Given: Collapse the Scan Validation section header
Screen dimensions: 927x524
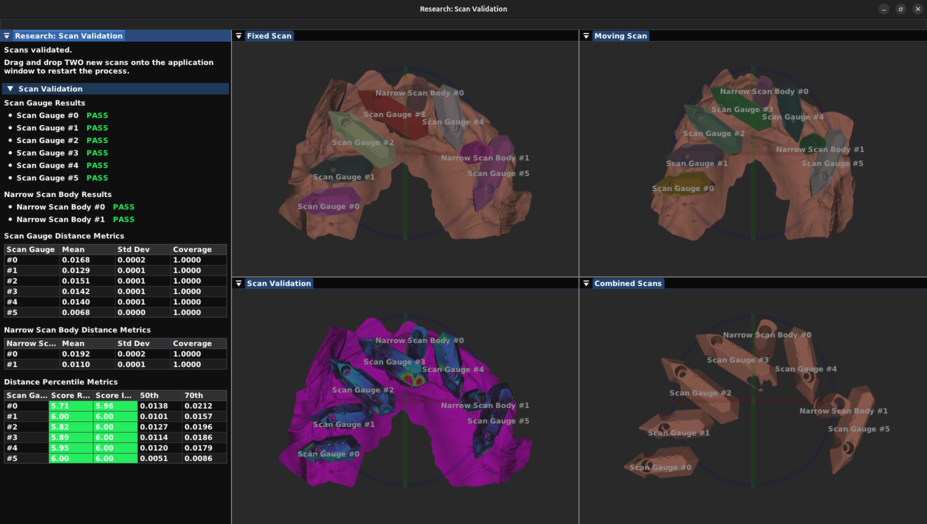Looking at the screenshot, I should tap(10, 89).
